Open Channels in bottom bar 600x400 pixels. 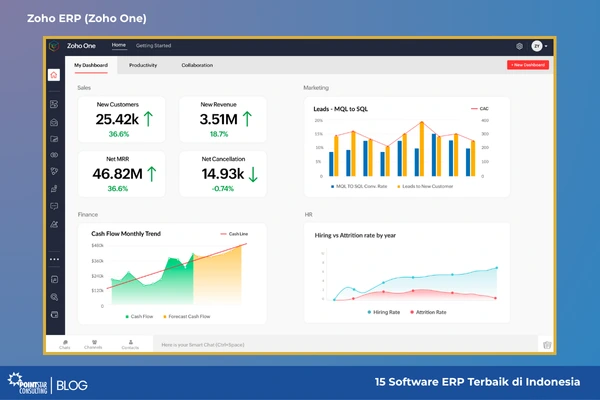93,344
